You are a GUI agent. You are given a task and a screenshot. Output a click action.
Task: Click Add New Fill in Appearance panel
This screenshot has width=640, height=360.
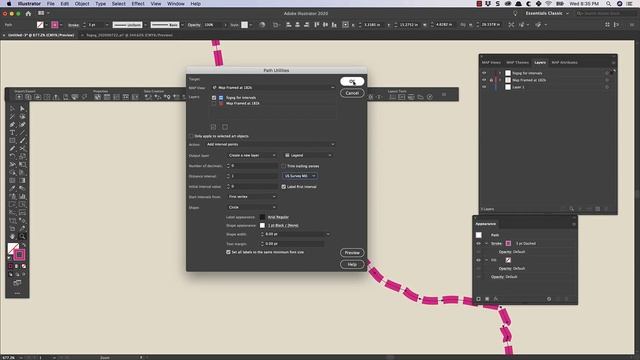tap(487, 299)
